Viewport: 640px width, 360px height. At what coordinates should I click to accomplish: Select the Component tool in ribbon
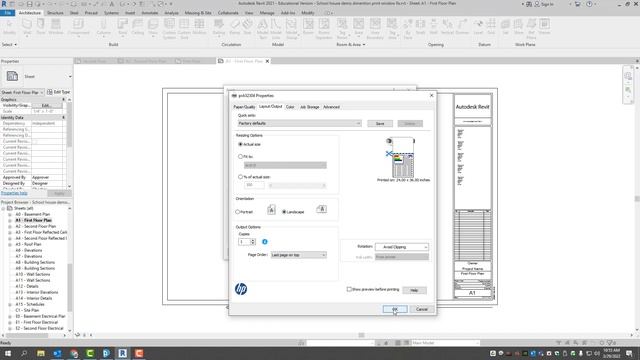[78, 27]
